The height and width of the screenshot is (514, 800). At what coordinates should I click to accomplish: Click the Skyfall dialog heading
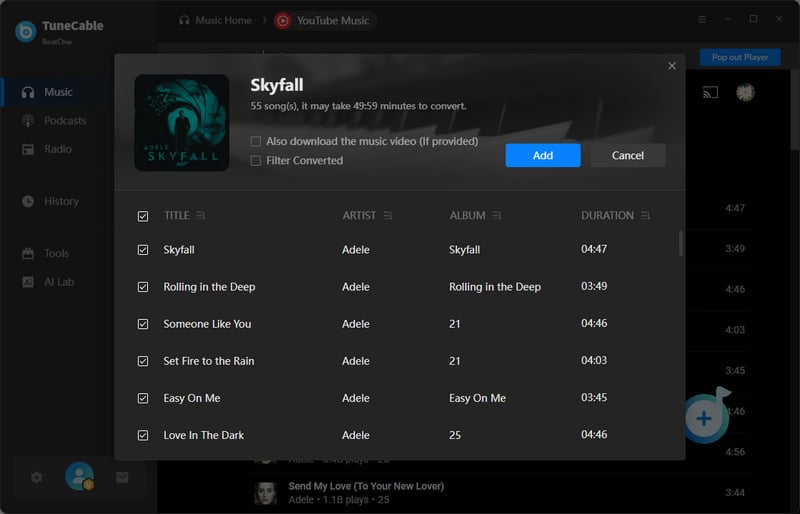277,85
